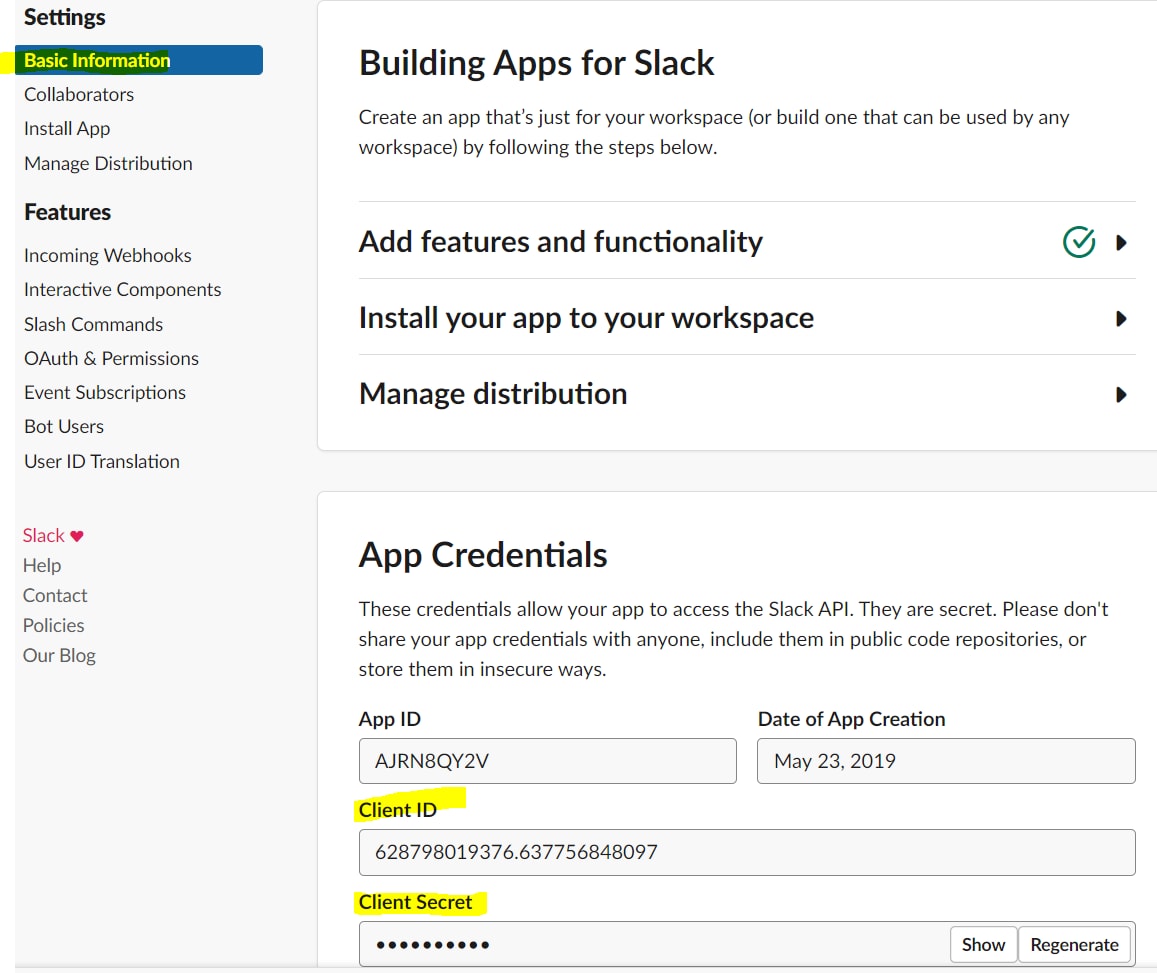The image size is (1157, 973).
Task: Click the Client ID input field
Action: [x=746, y=852]
